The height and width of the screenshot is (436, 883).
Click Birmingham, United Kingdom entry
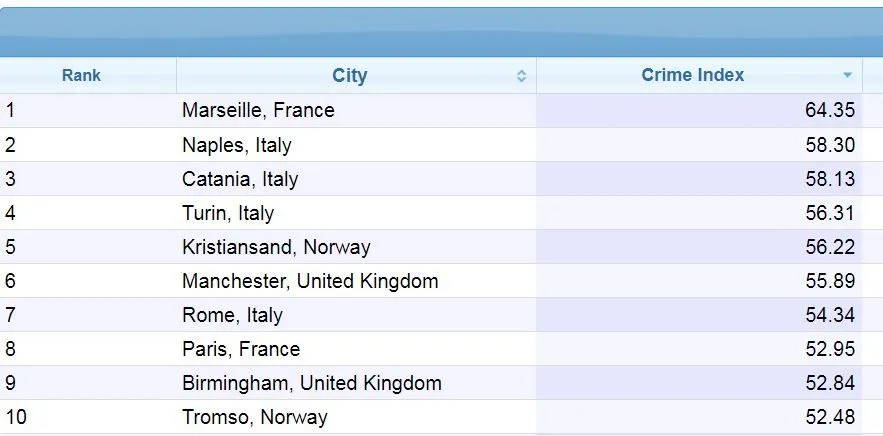(x=311, y=383)
